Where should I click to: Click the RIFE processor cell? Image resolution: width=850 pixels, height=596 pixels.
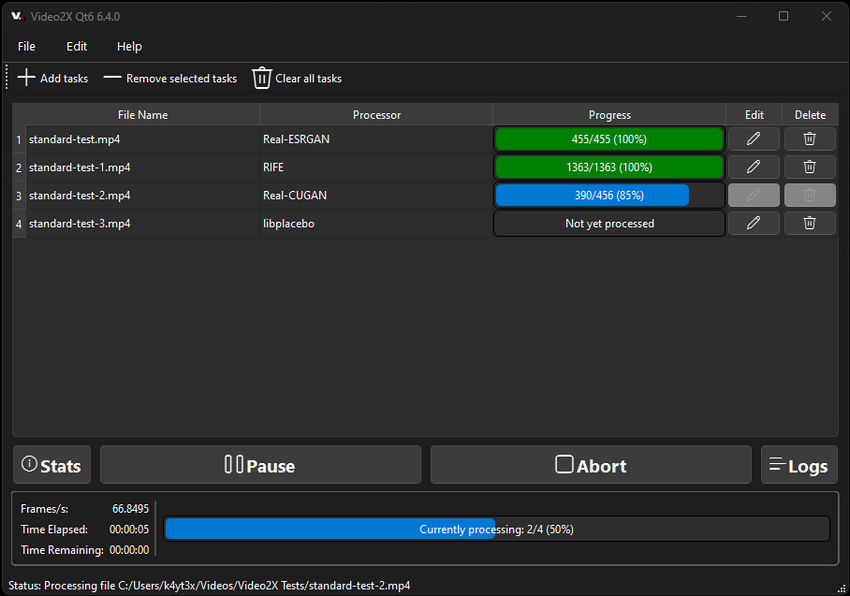[x=376, y=168]
